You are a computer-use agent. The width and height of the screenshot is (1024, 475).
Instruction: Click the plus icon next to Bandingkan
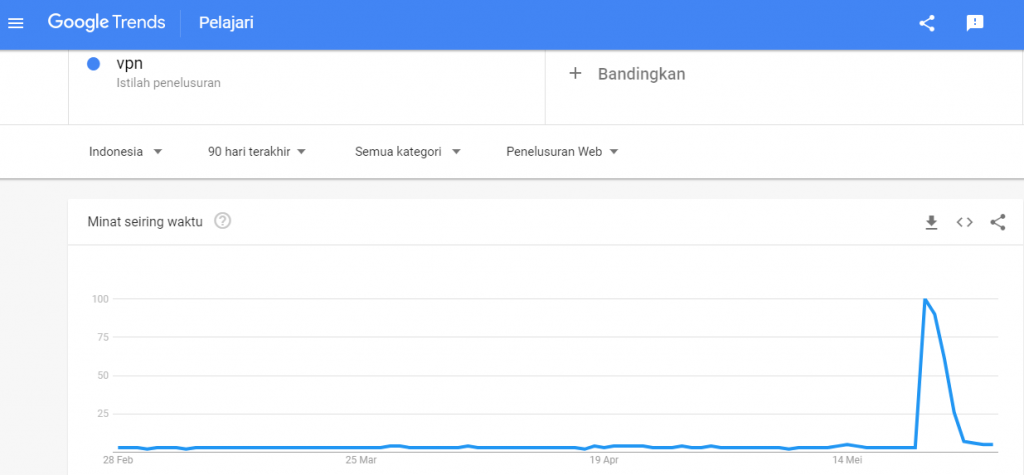pyautogui.click(x=575, y=73)
